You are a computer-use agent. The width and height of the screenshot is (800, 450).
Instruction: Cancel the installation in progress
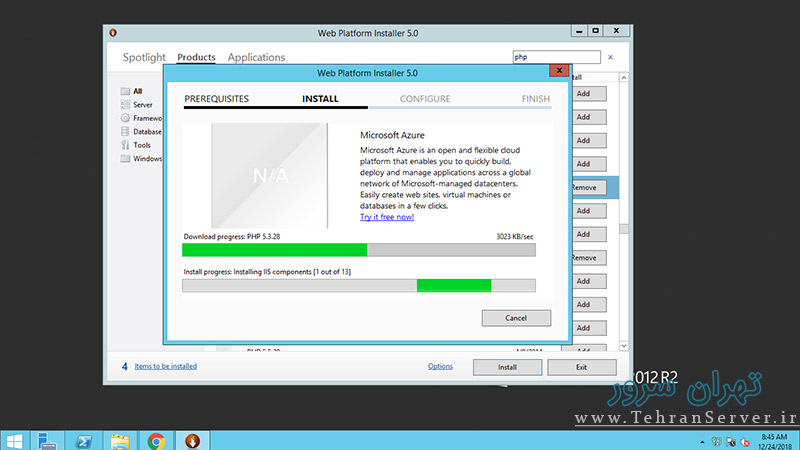click(516, 318)
